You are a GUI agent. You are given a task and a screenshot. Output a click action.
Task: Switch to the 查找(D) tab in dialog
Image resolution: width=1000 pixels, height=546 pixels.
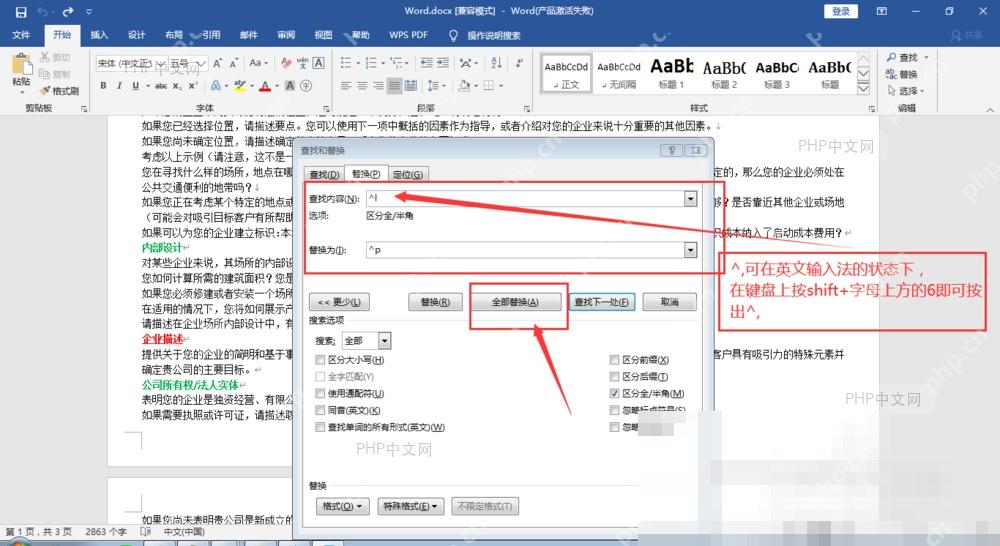324,174
